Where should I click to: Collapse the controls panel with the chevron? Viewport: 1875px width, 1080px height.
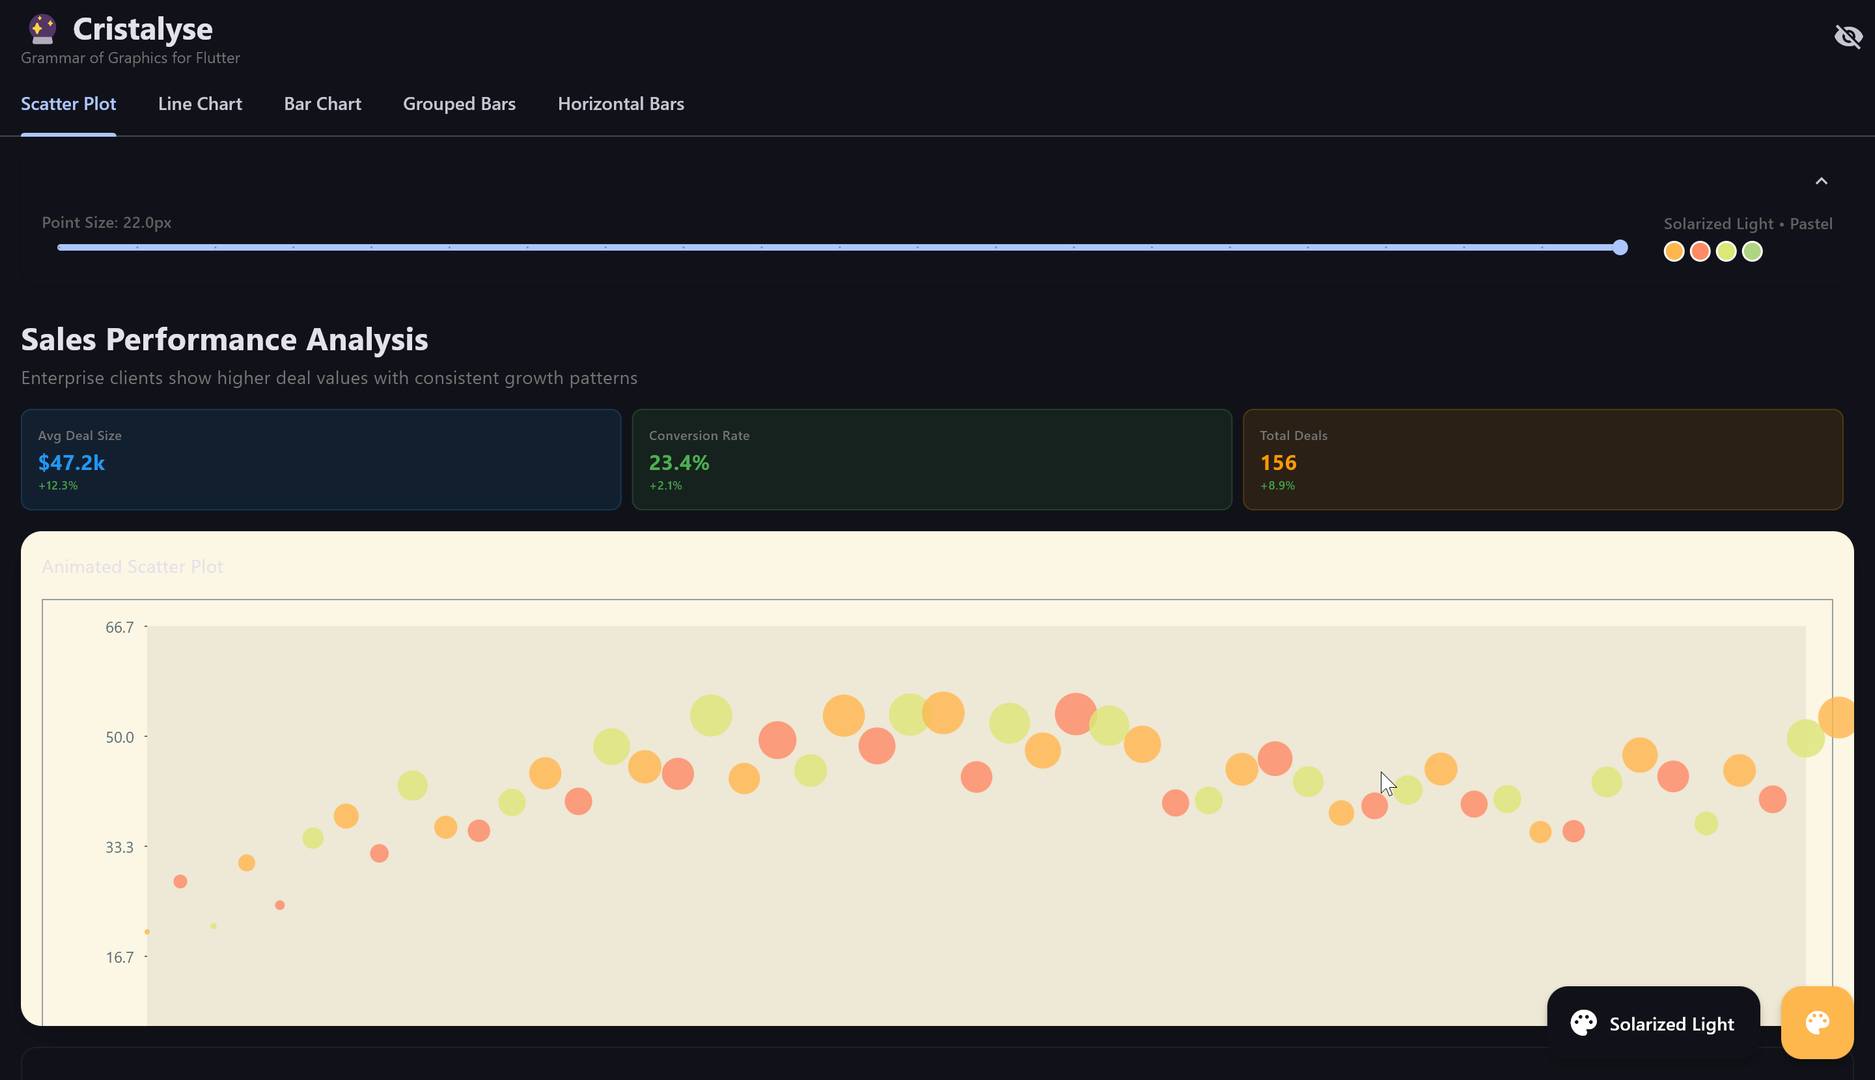coord(1821,181)
